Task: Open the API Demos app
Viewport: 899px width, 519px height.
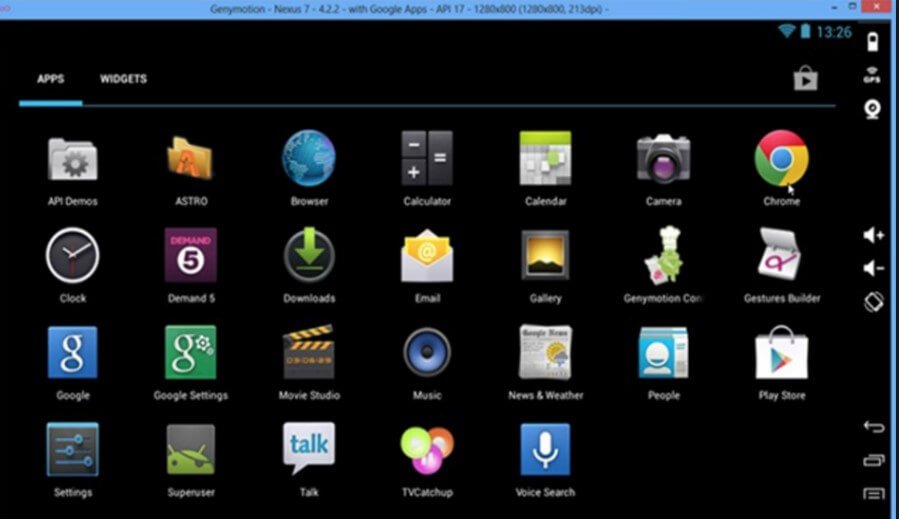Action: click(72, 159)
